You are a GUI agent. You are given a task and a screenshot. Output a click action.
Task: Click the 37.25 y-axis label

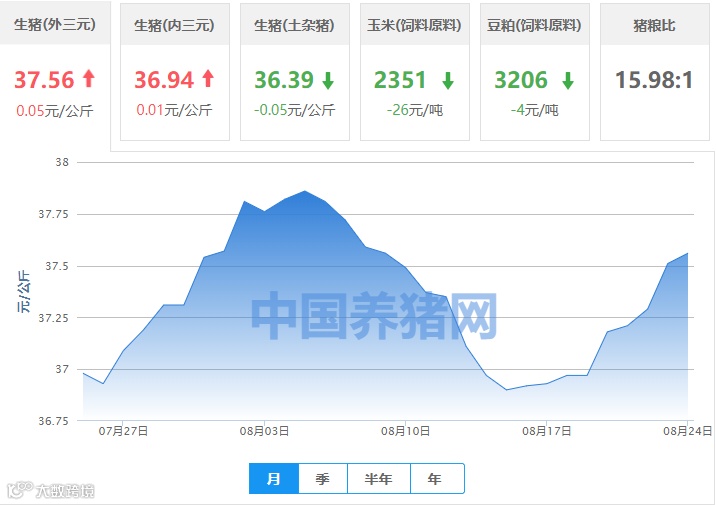(53, 318)
